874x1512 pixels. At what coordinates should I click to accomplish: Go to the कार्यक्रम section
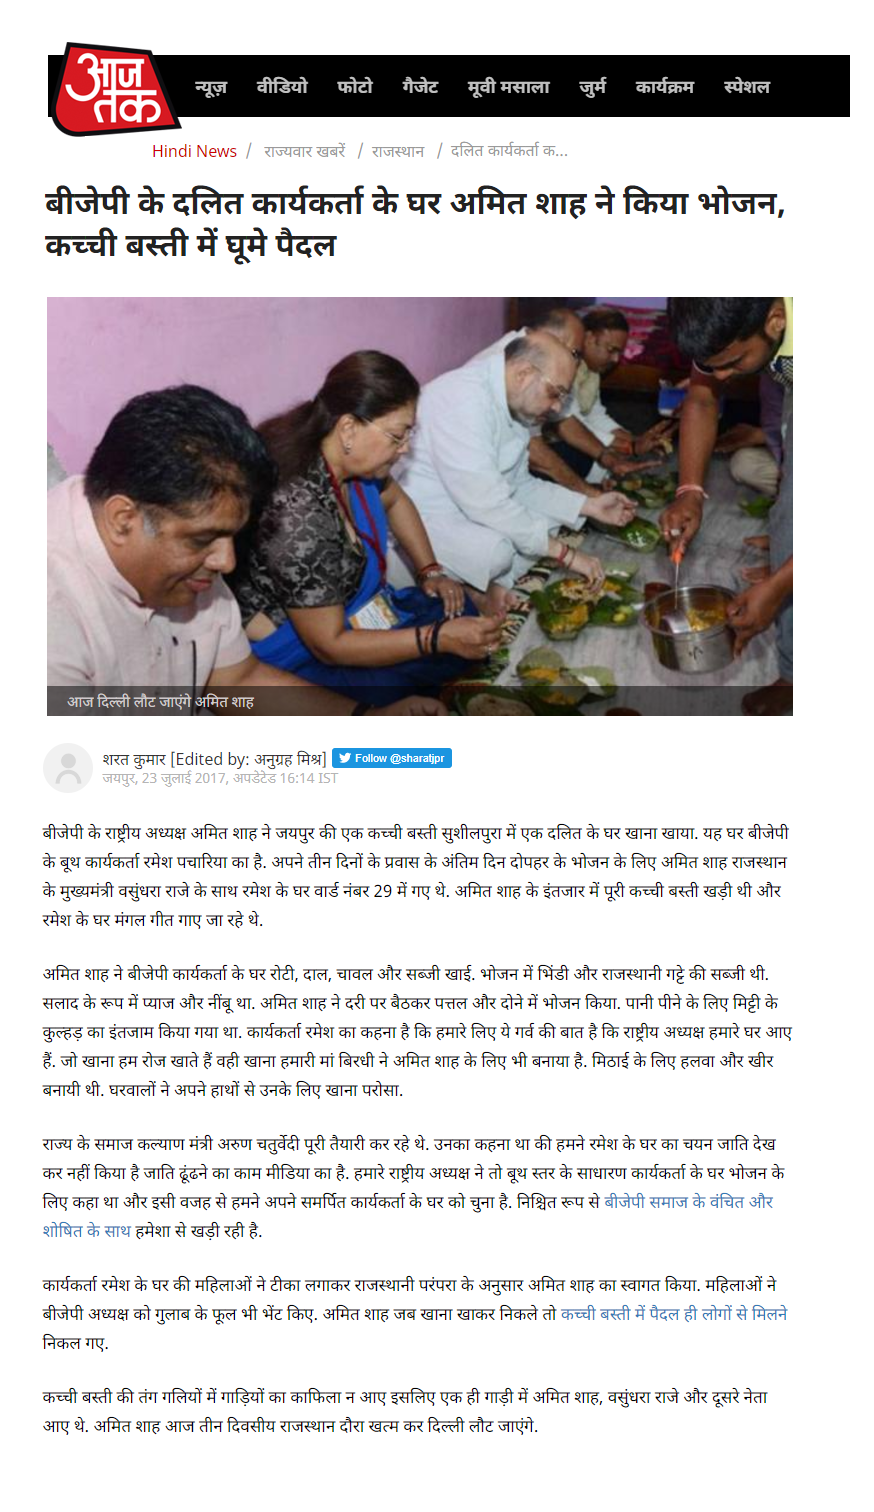[664, 87]
